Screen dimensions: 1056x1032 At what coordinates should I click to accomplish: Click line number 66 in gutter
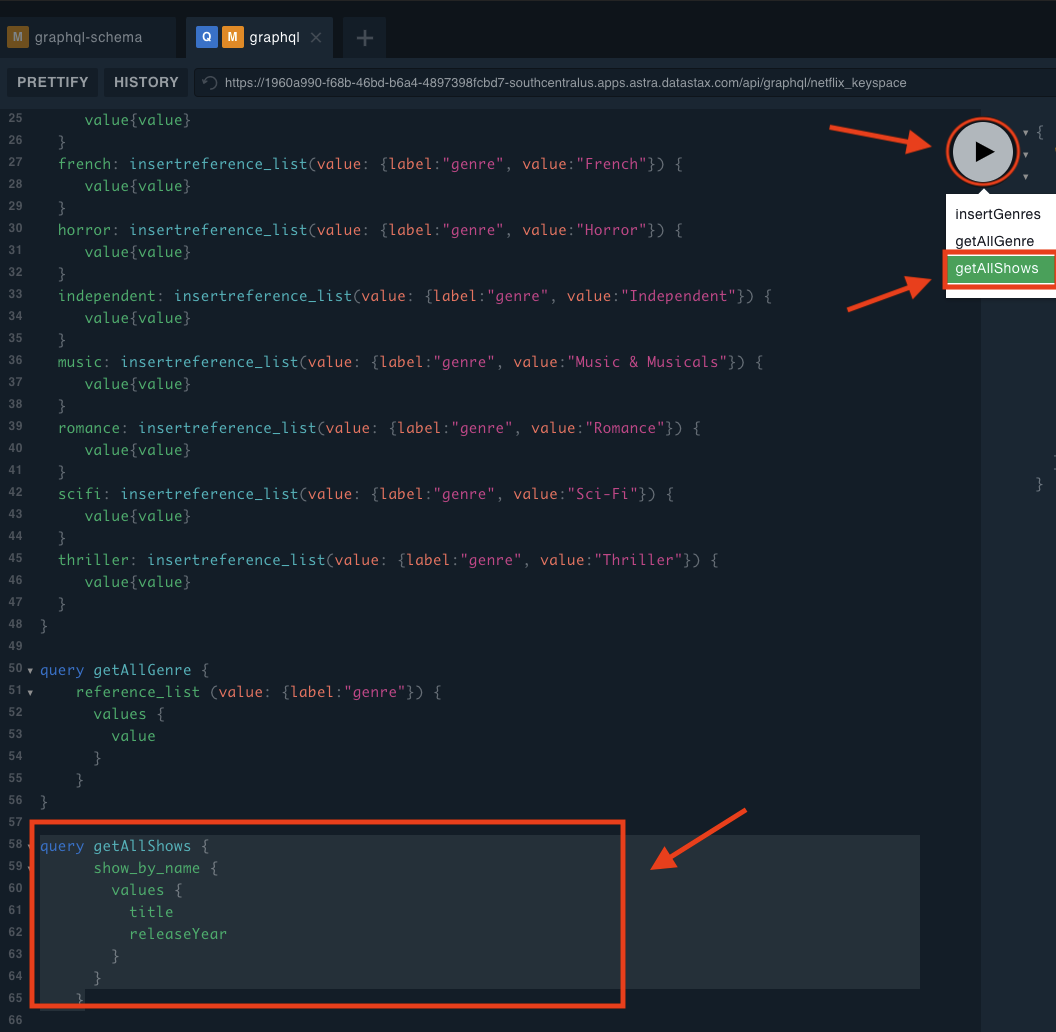[x=15, y=1020]
